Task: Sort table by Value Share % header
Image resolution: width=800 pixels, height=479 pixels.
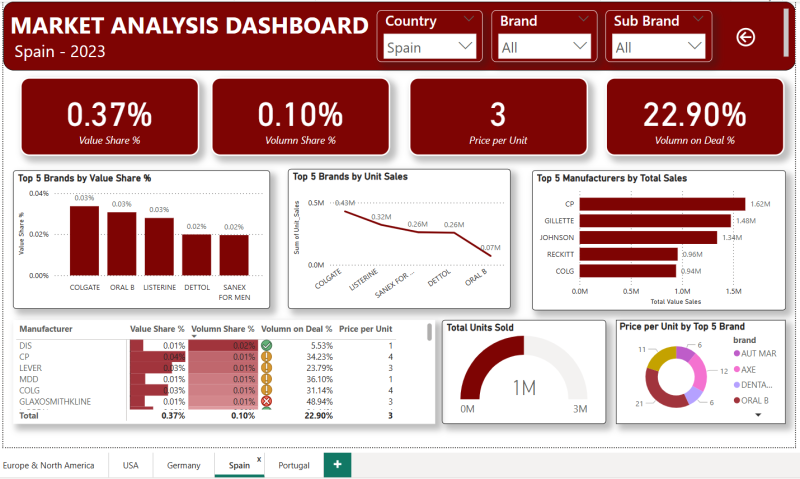Action: coord(157,329)
